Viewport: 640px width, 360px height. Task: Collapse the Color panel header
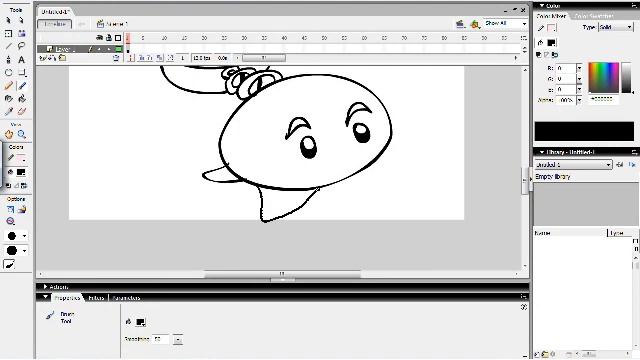(x=542, y=6)
